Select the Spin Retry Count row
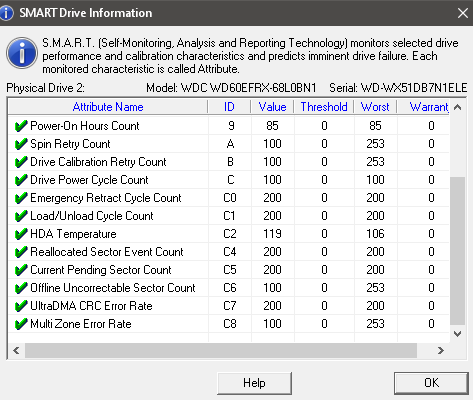The image size is (473, 400). coord(229,144)
